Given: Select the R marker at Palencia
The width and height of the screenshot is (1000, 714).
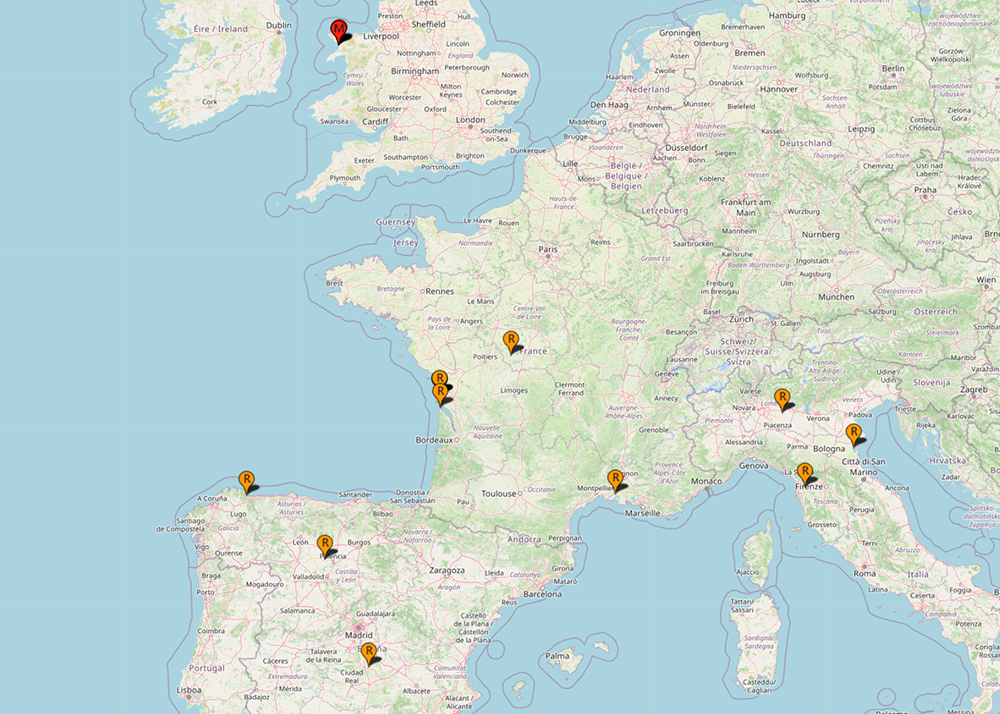Looking at the screenshot, I should (x=325, y=545).
